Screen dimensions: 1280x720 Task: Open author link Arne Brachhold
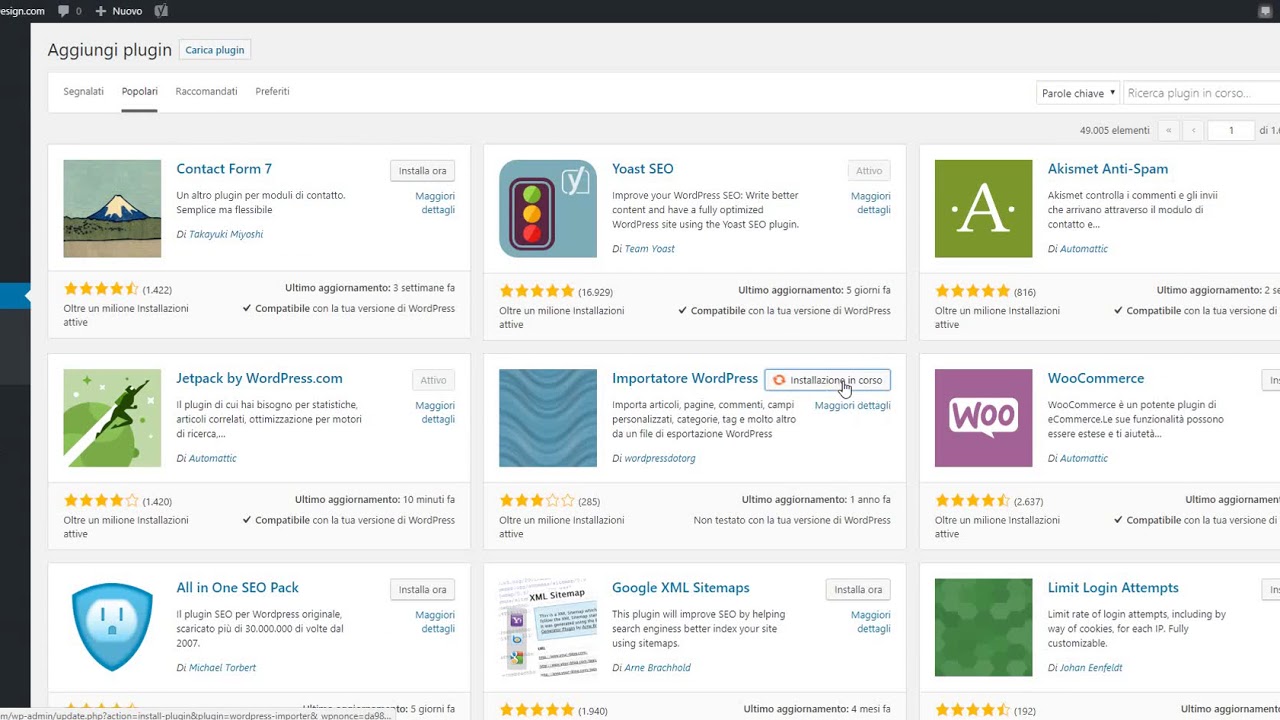pos(658,668)
